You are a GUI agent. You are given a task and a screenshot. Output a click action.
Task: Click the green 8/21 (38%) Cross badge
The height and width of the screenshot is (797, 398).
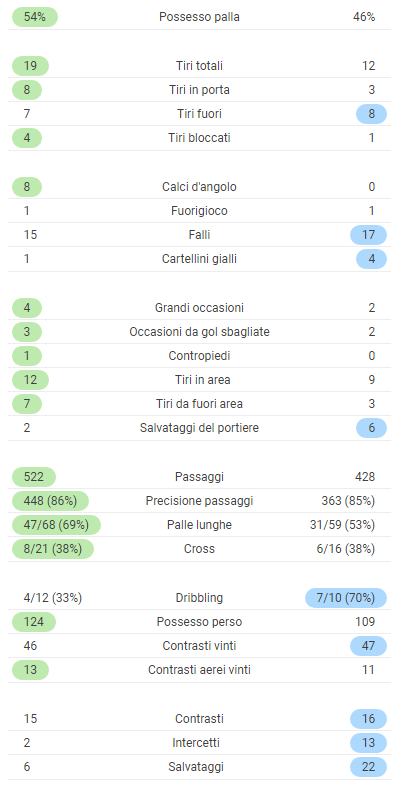[x=53, y=549]
